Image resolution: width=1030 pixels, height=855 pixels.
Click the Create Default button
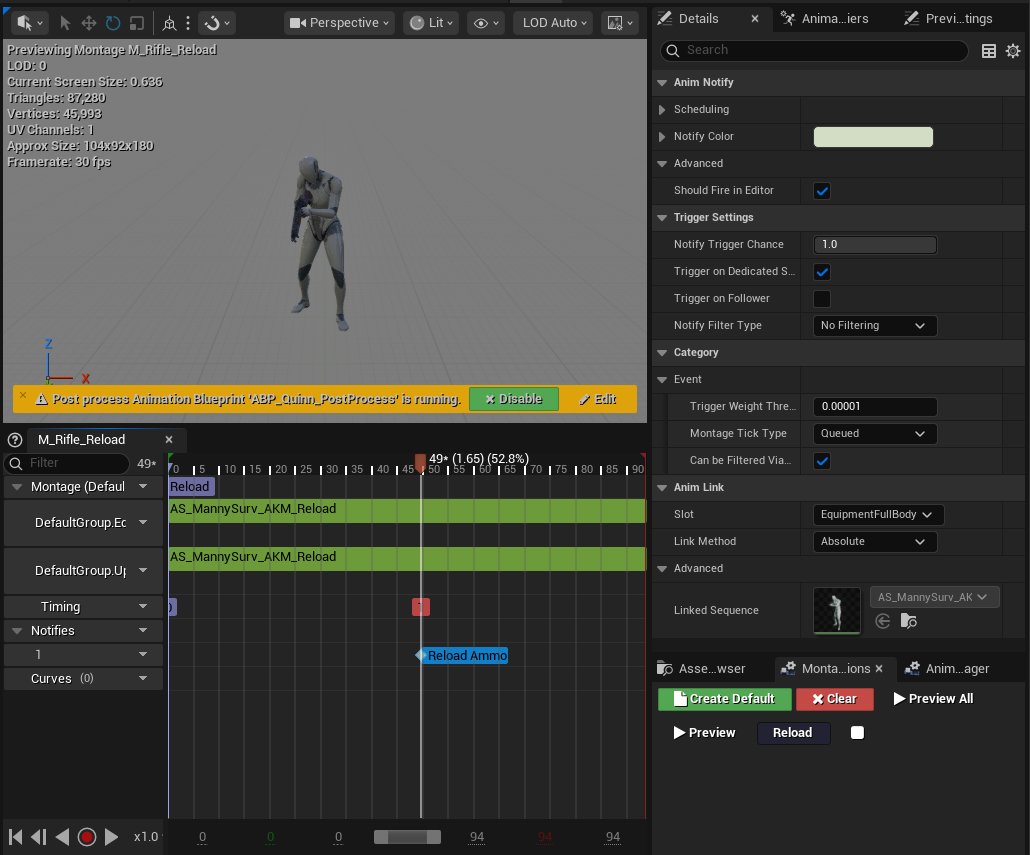pos(725,699)
